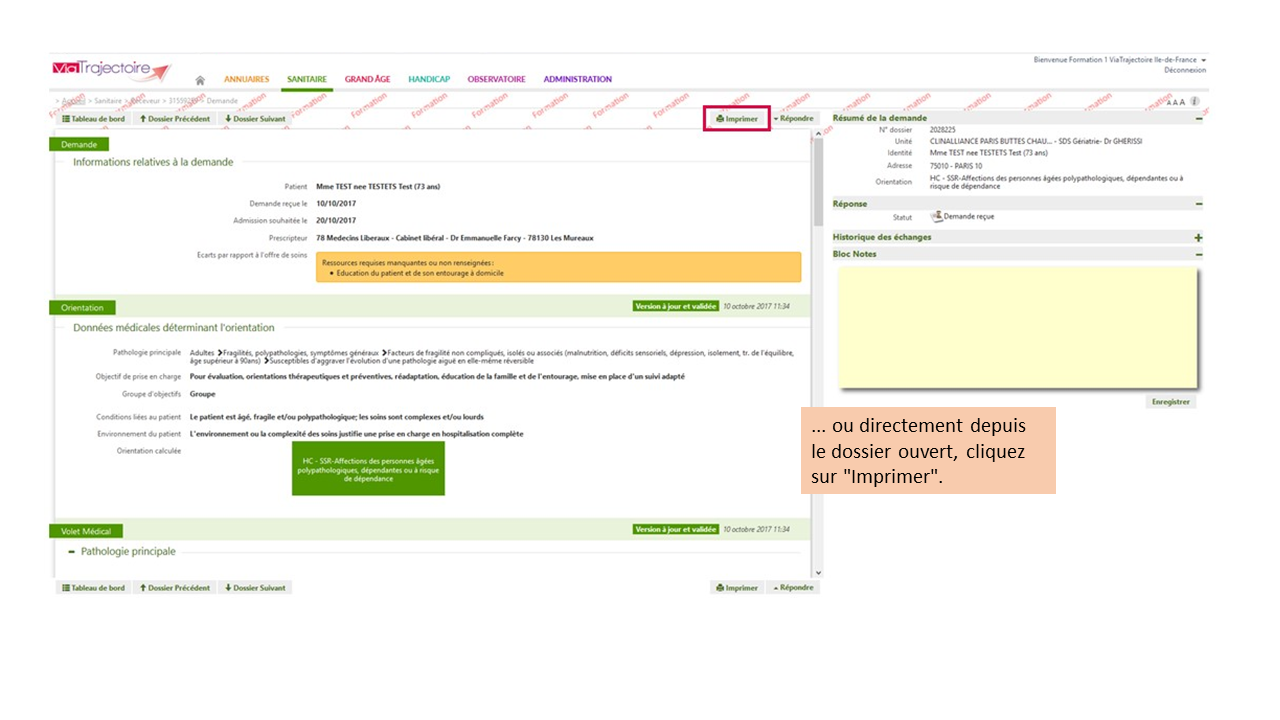Click the Déconnexion link

point(1184,71)
